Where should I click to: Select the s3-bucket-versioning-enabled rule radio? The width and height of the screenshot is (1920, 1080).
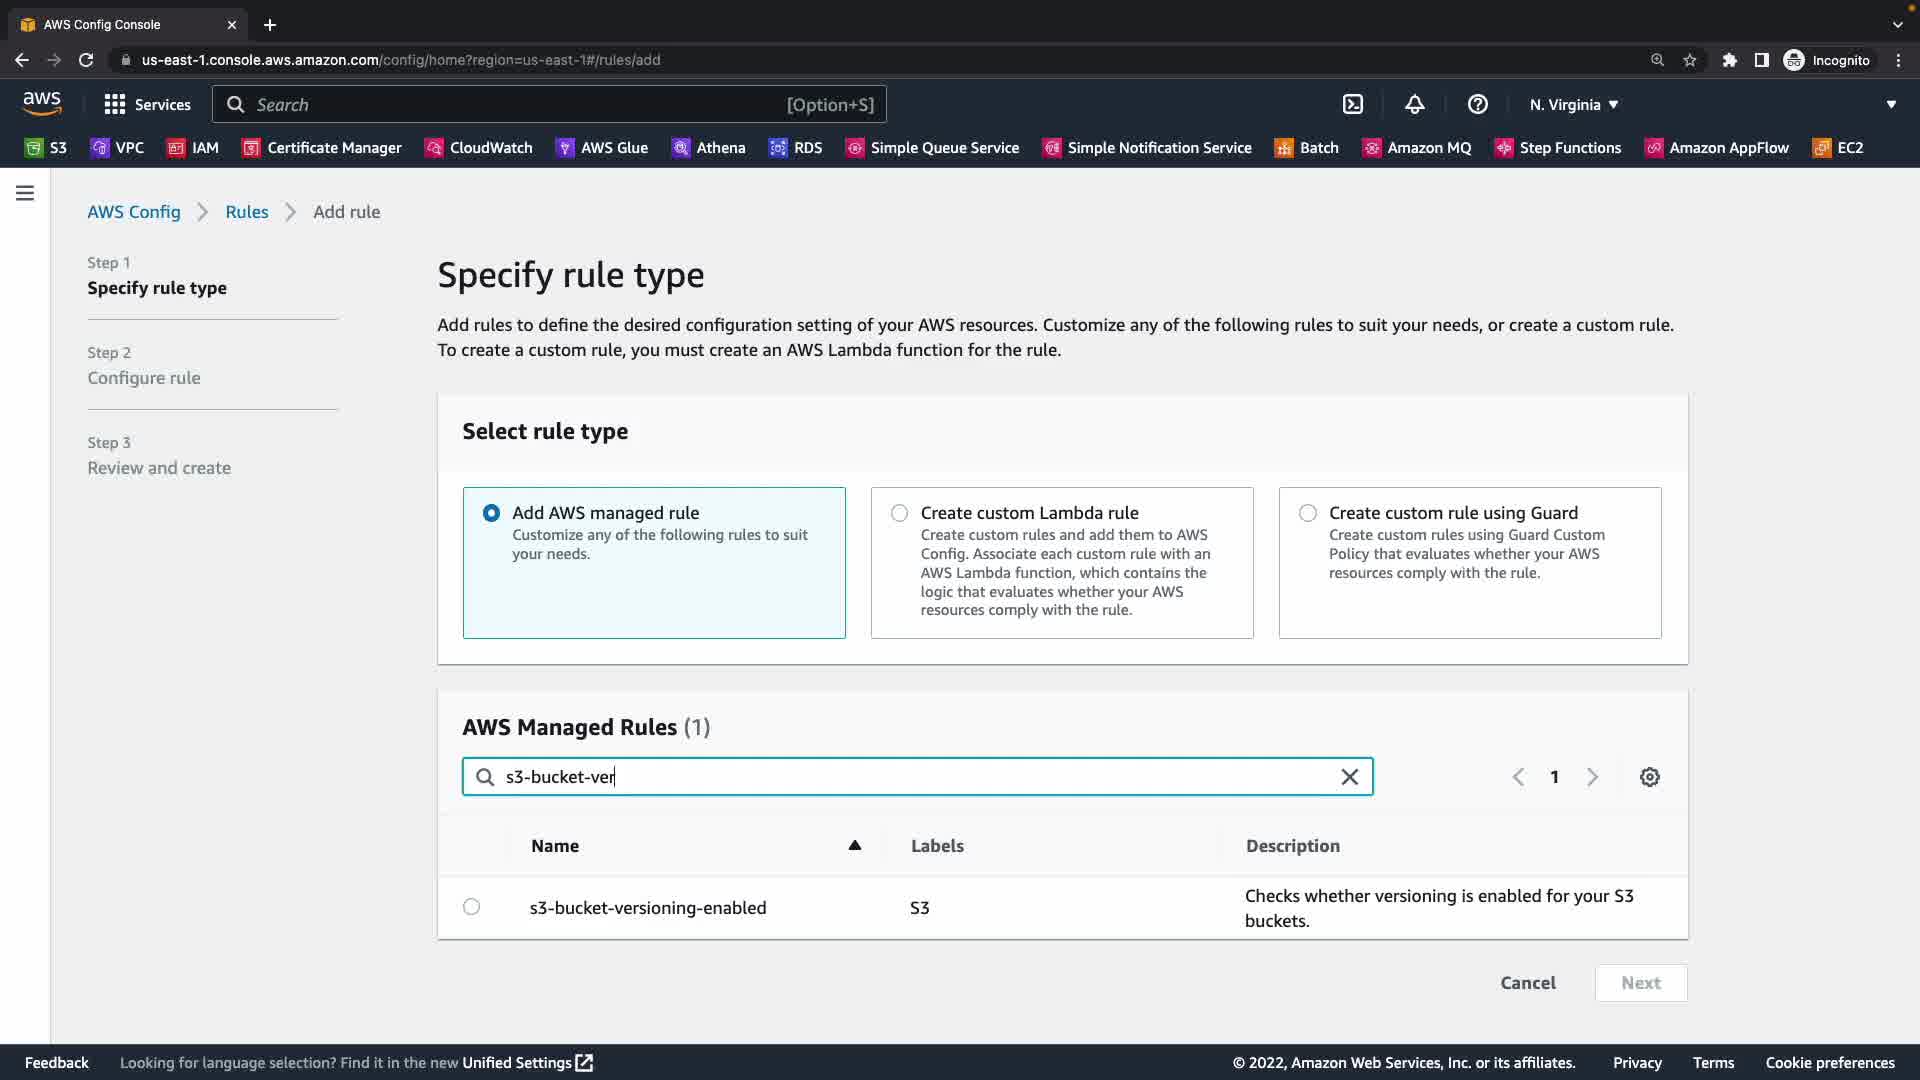click(471, 907)
